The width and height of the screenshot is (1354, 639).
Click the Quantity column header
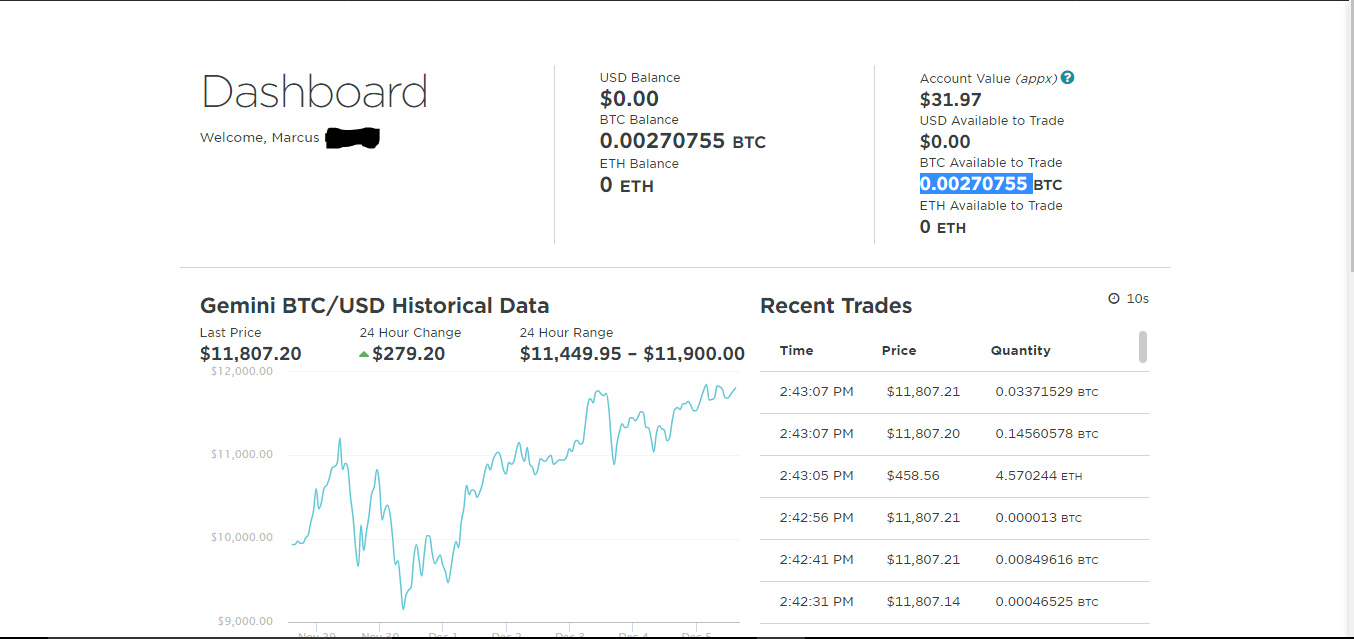(x=1020, y=351)
